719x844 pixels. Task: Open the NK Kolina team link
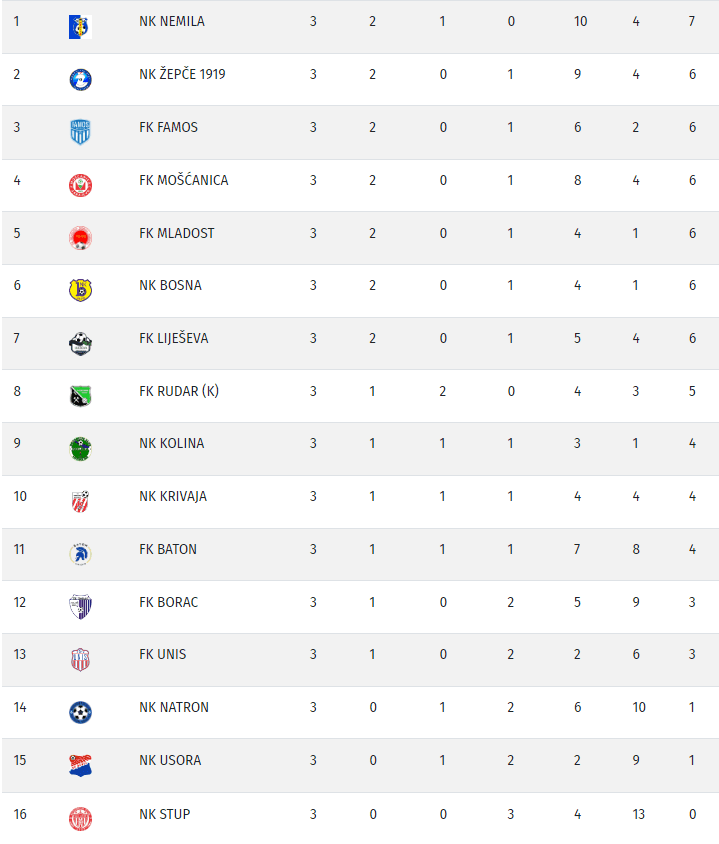pos(172,443)
